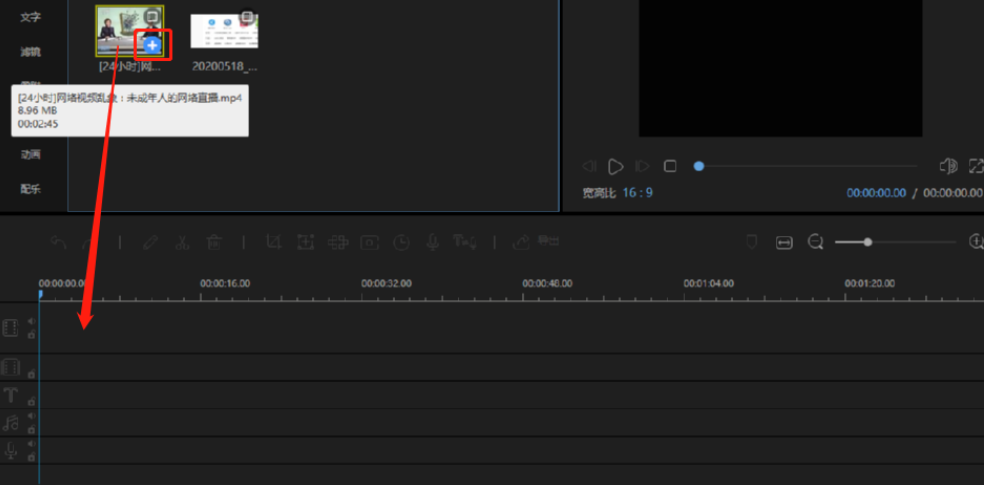
Task: Select the [24小时] video thumbnail
Action: click(129, 31)
